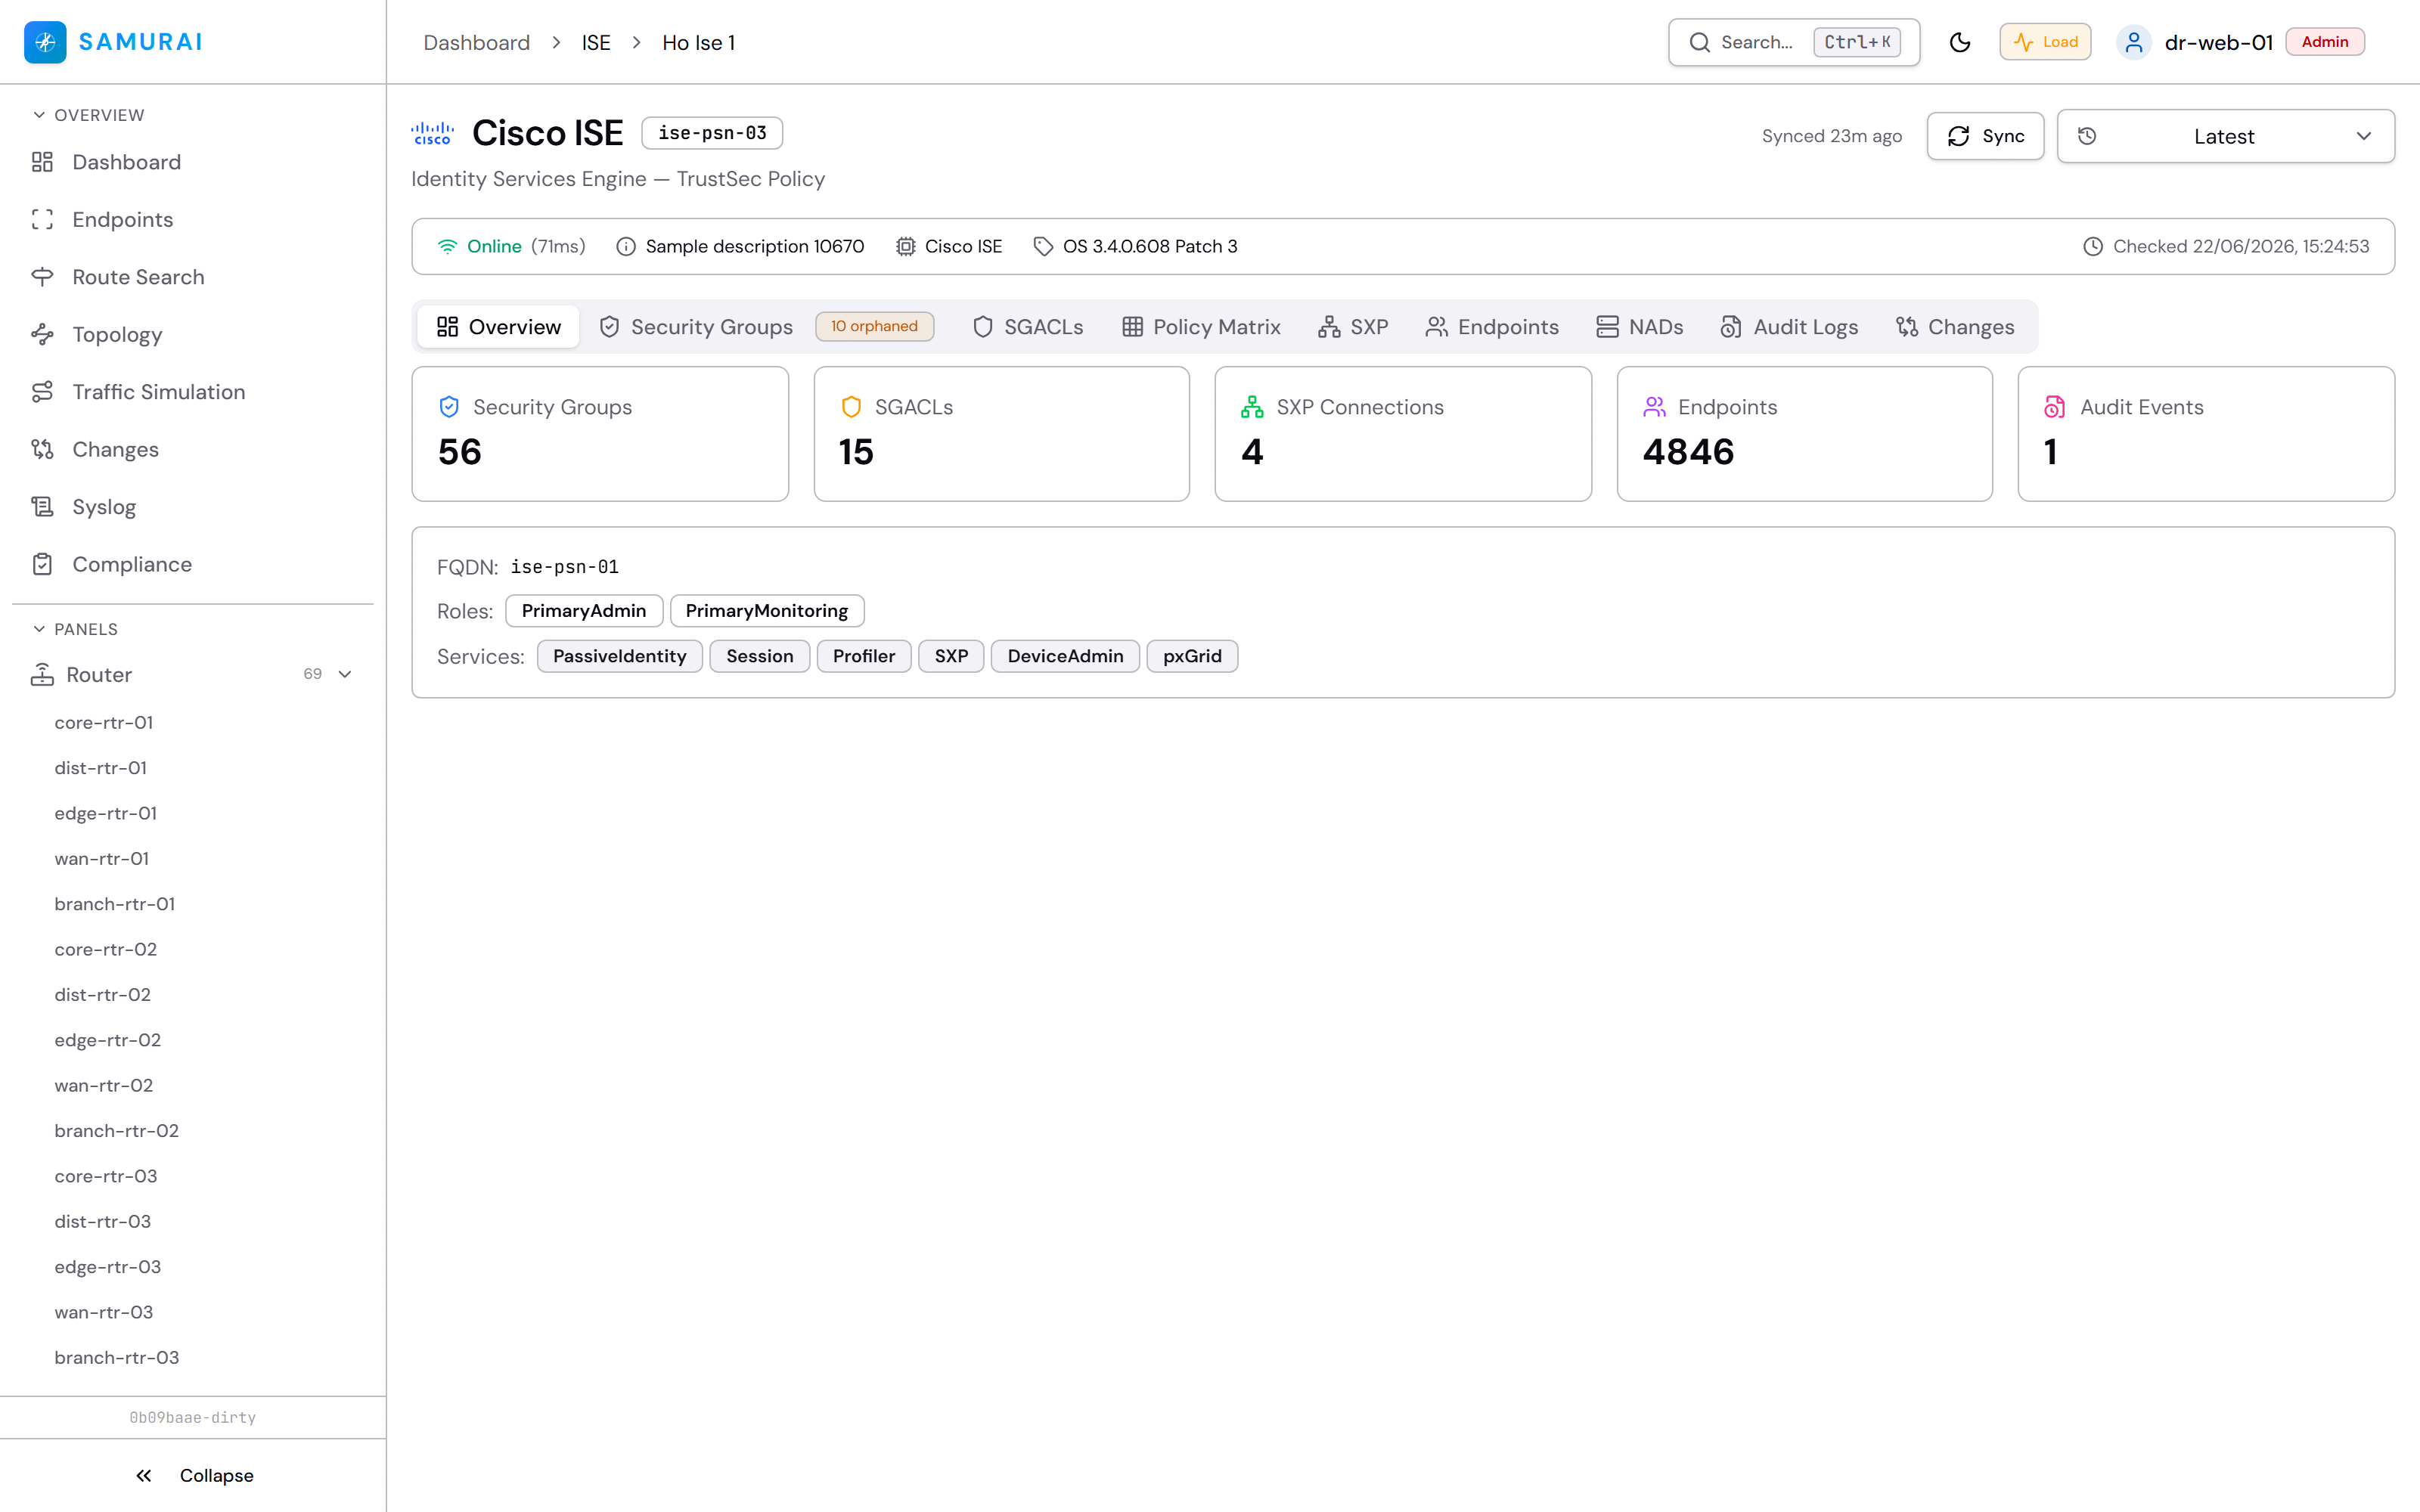Image resolution: width=2420 pixels, height=1512 pixels.
Task: Open the Latest snapshot dropdown
Action: point(2226,136)
